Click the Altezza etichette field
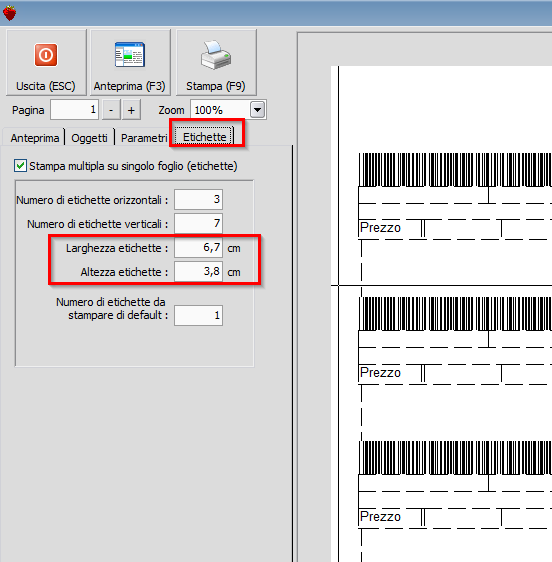Screen dimensions: 552x562 click(199, 272)
